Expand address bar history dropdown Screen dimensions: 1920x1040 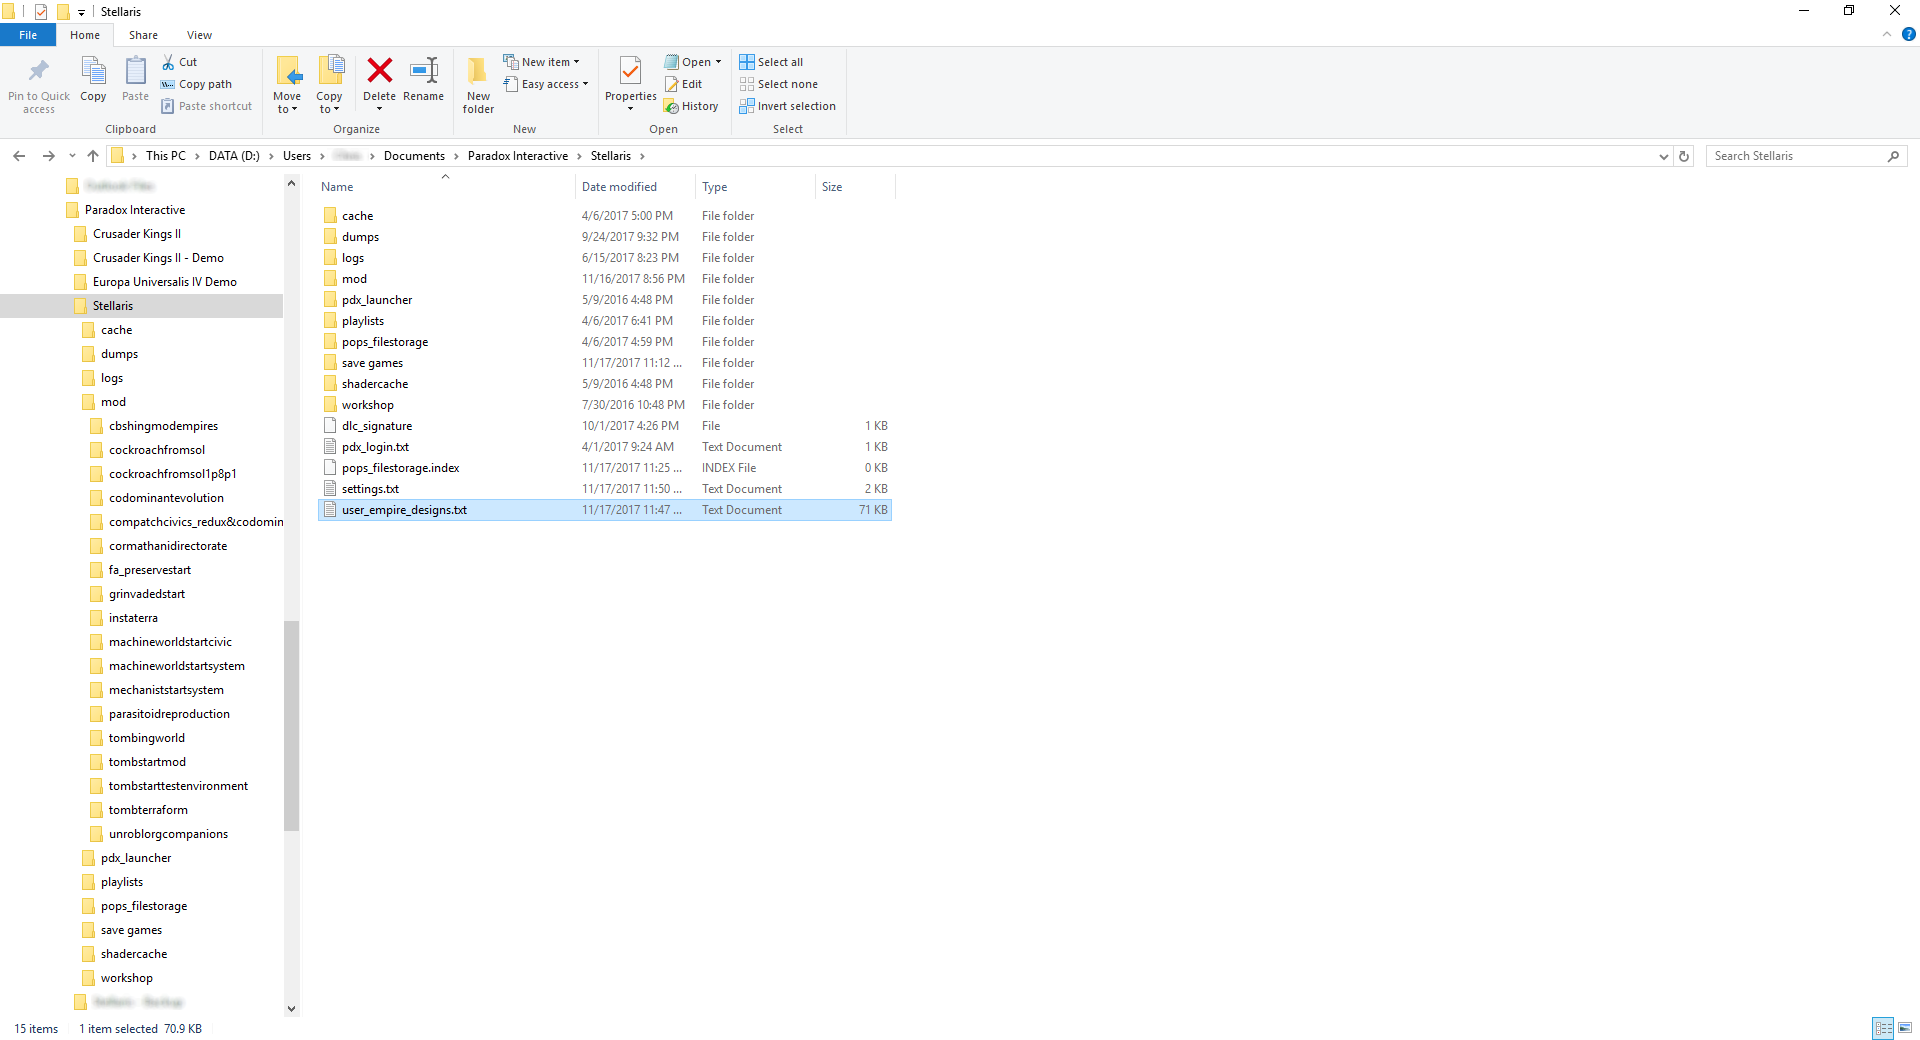pos(1664,156)
